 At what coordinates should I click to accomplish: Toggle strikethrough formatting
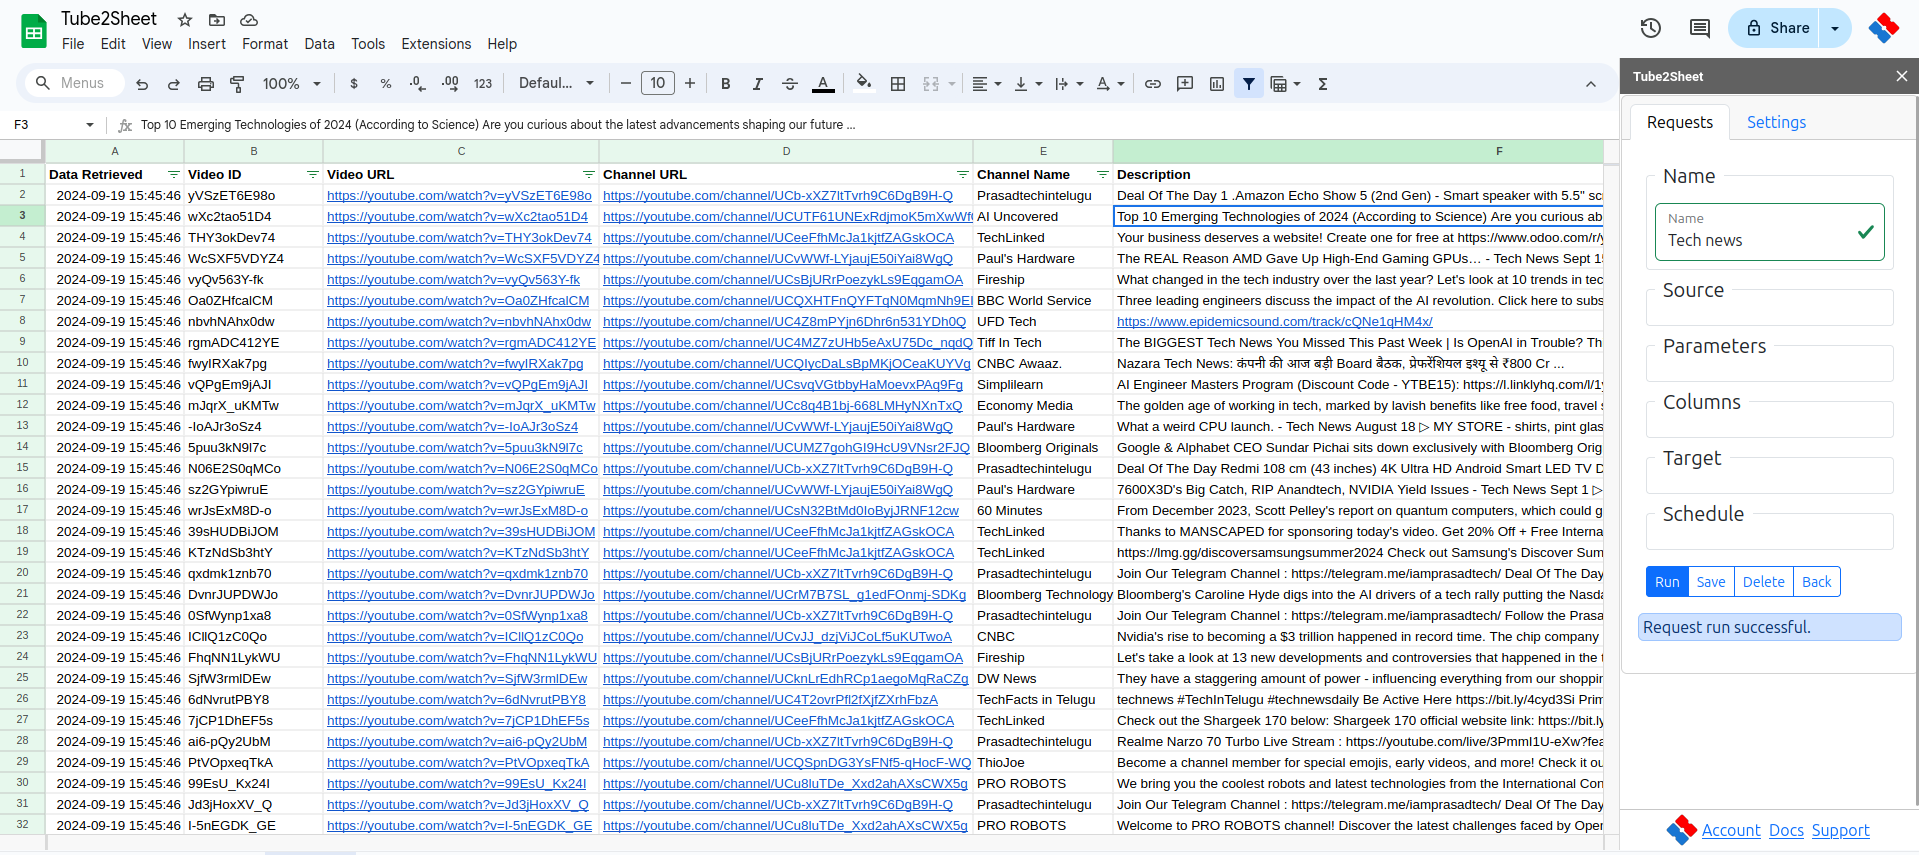pos(790,84)
